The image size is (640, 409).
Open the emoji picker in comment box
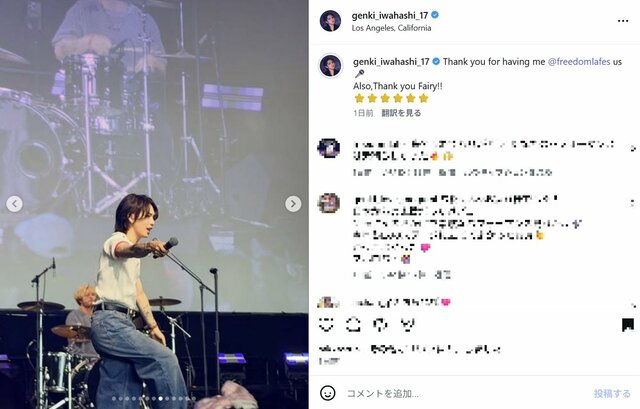coord(327,393)
